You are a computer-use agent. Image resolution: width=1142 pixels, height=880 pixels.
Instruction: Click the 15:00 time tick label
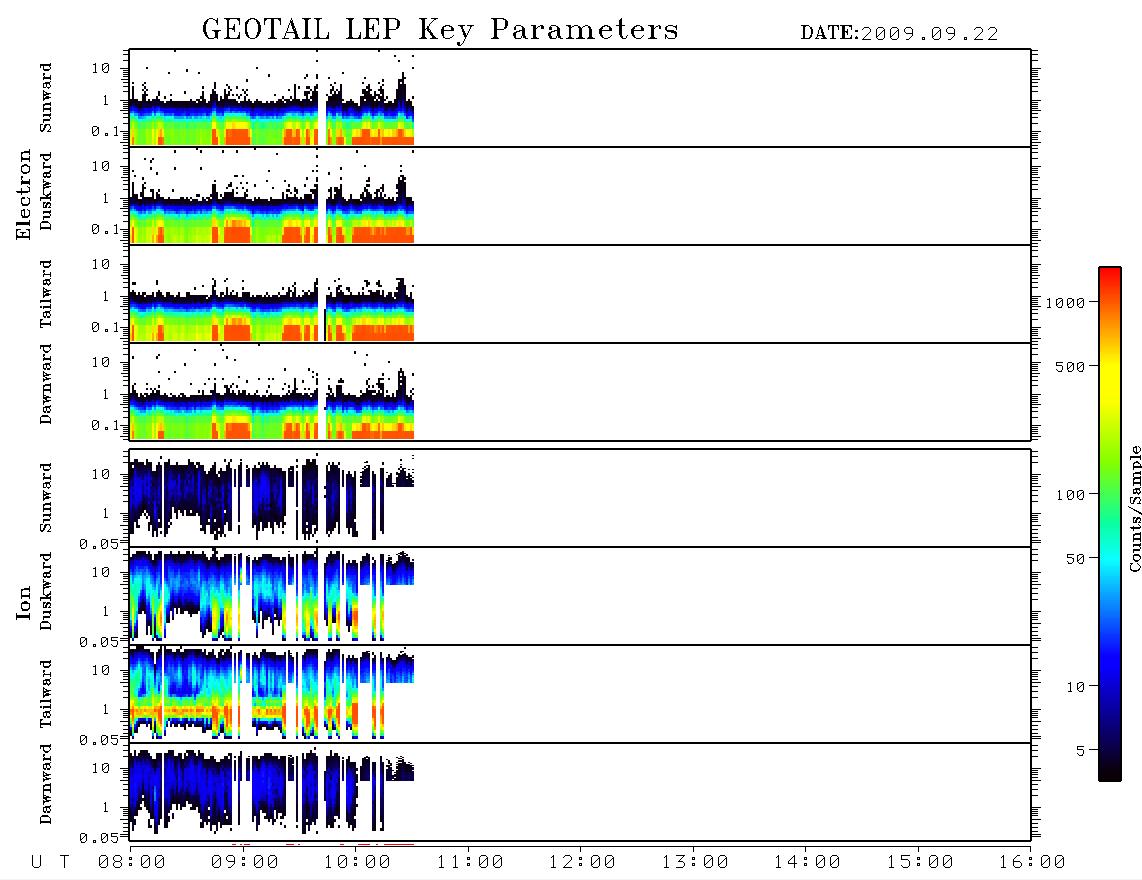point(920,863)
